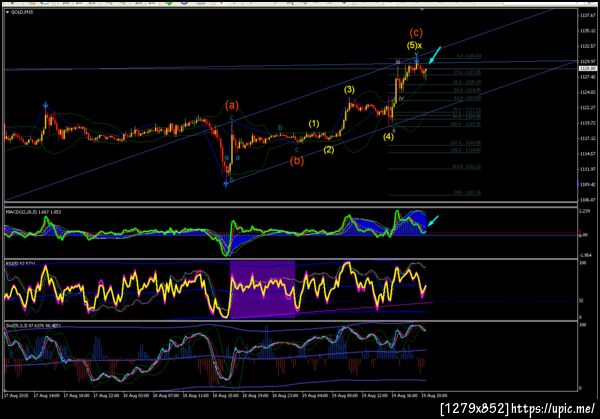The width and height of the screenshot is (600, 419).
Task: Click the 1124.82 price on the scale
Action: pyautogui.click(x=587, y=92)
